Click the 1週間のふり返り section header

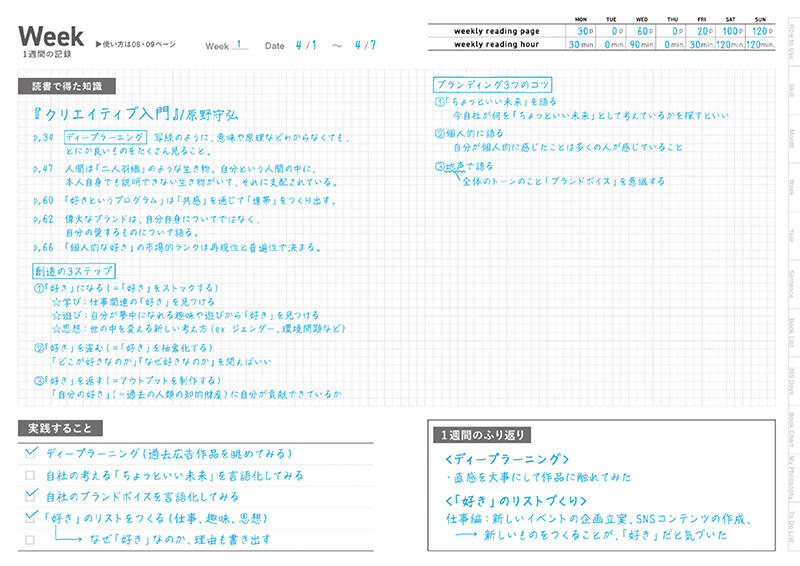point(482,435)
